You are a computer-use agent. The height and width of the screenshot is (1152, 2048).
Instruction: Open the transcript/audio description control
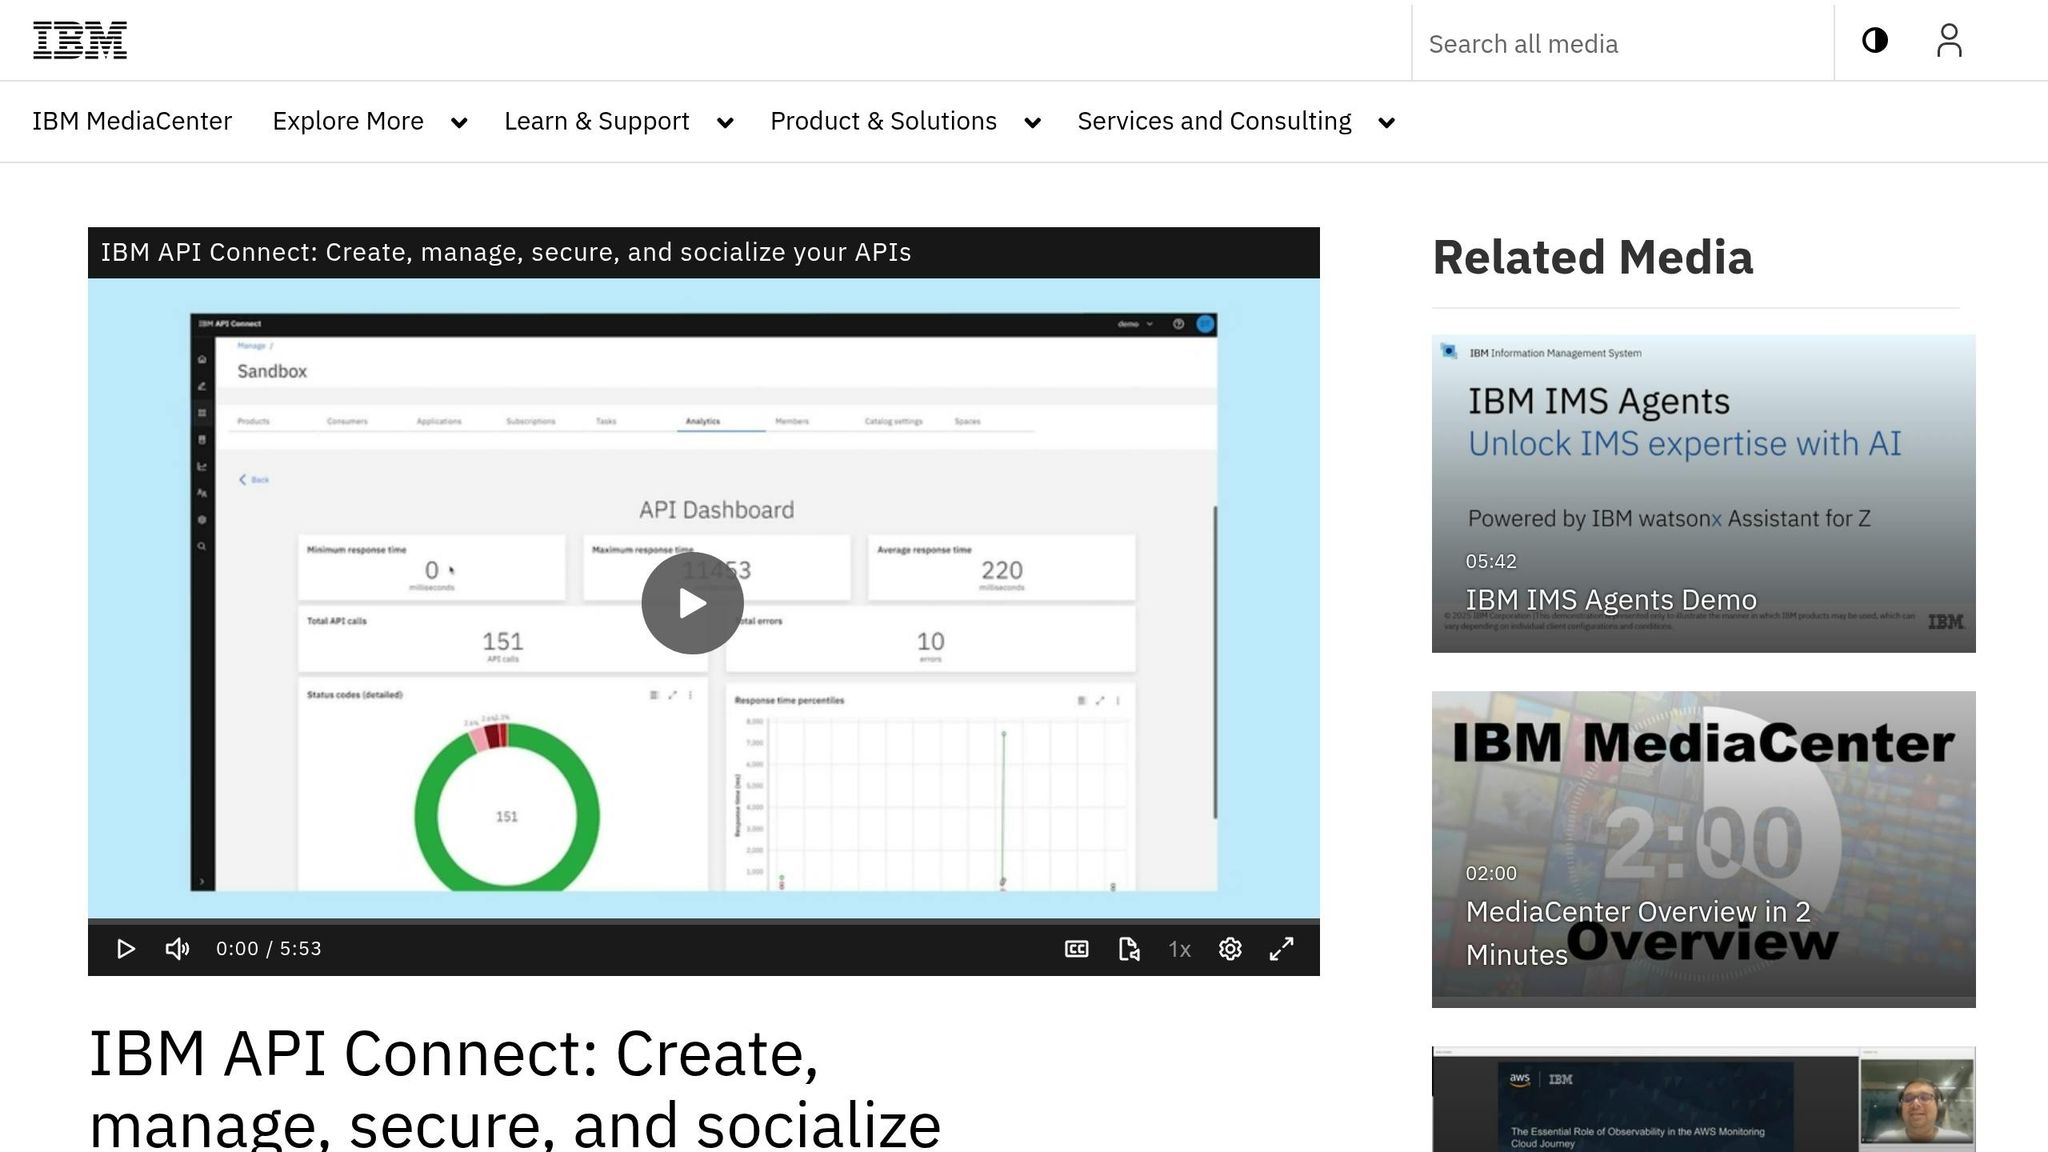coord(1128,948)
